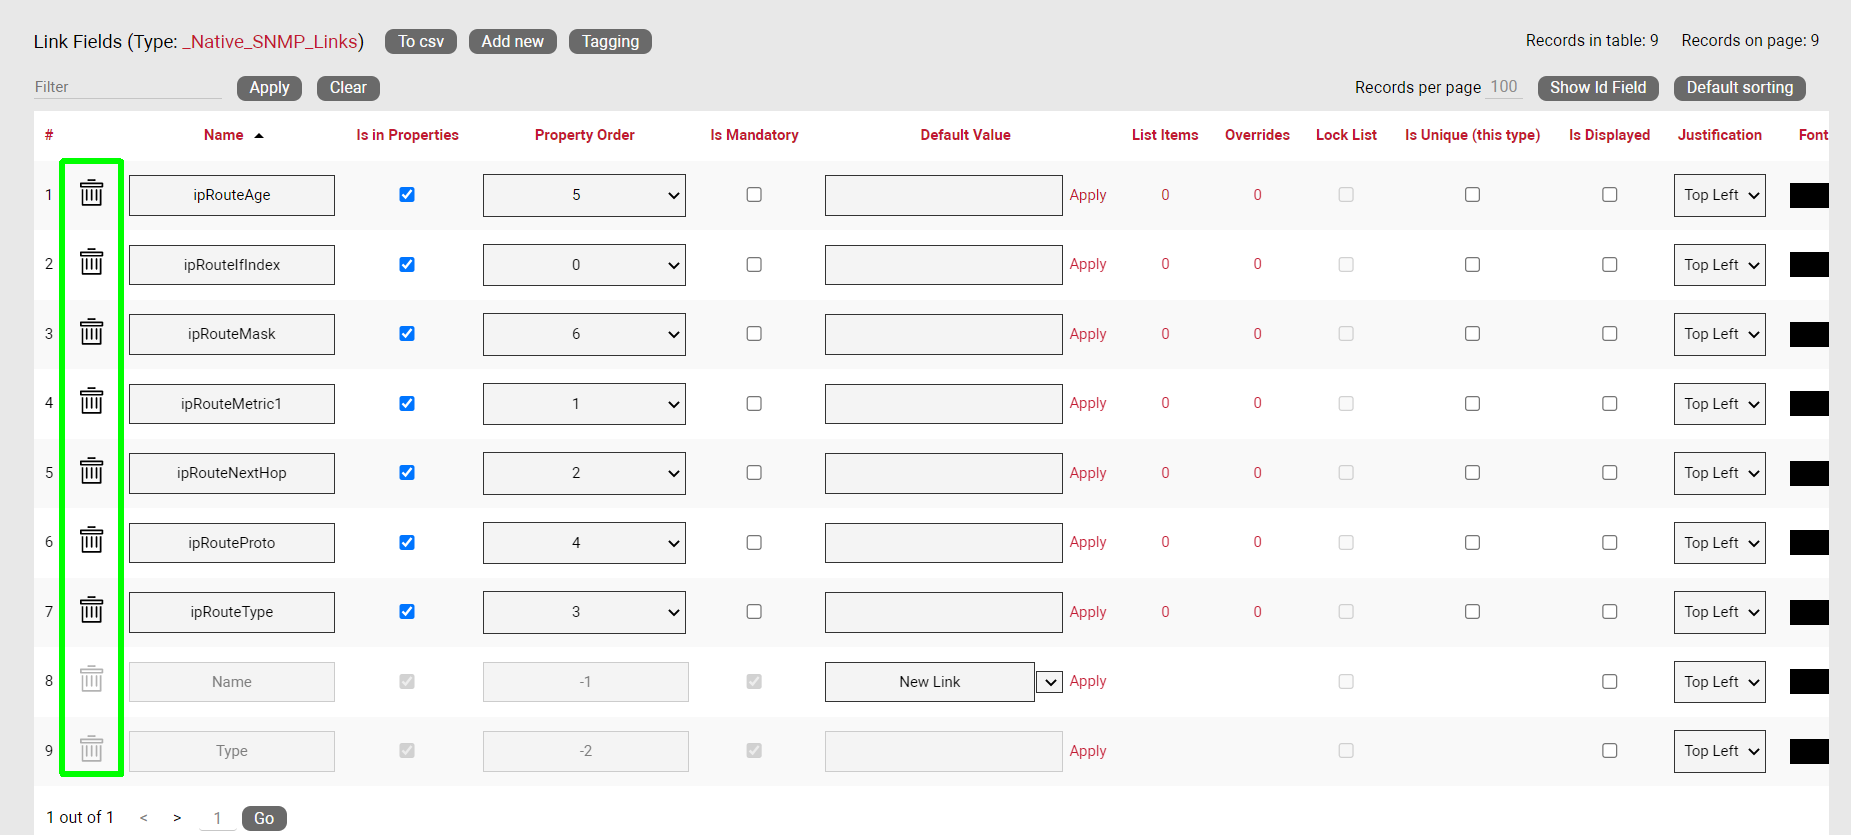Expand Justification dropdown for ipRouteType
1851x835 pixels.
tap(1719, 612)
